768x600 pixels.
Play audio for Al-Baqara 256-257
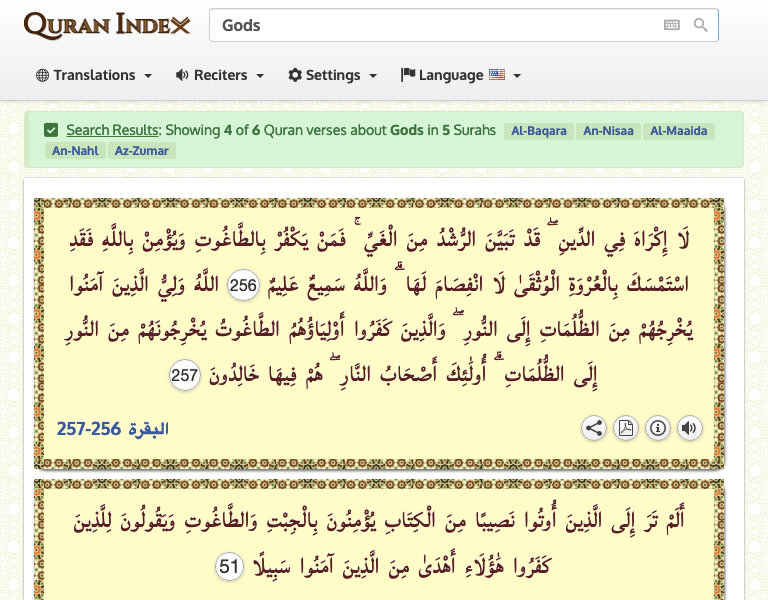pos(689,428)
